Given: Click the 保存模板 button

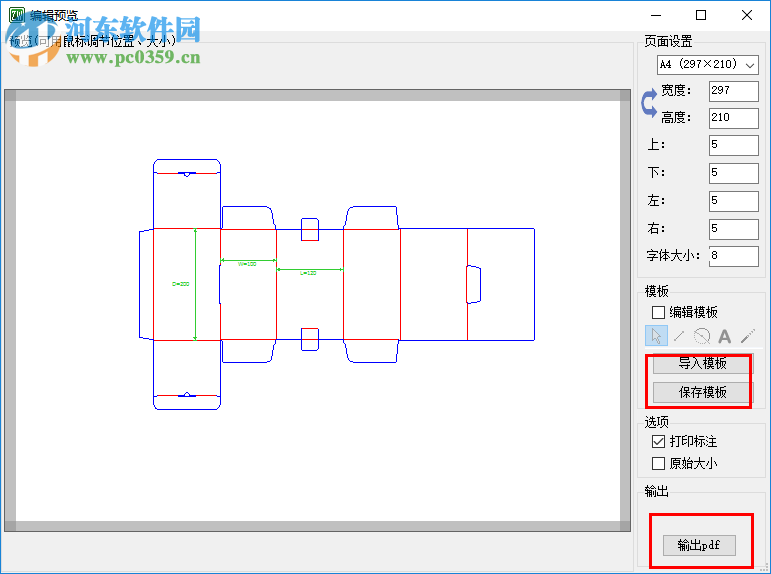Looking at the screenshot, I should click(x=703, y=393).
